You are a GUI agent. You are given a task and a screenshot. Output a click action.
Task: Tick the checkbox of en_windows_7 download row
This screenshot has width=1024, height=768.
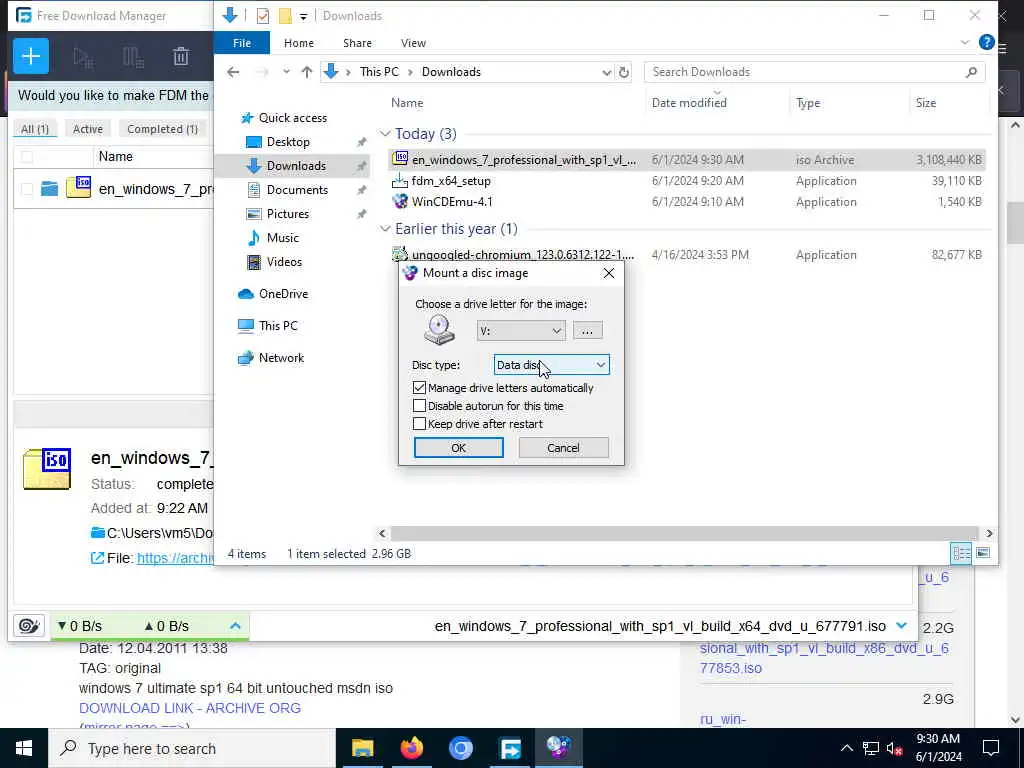pyautogui.click(x=27, y=189)
